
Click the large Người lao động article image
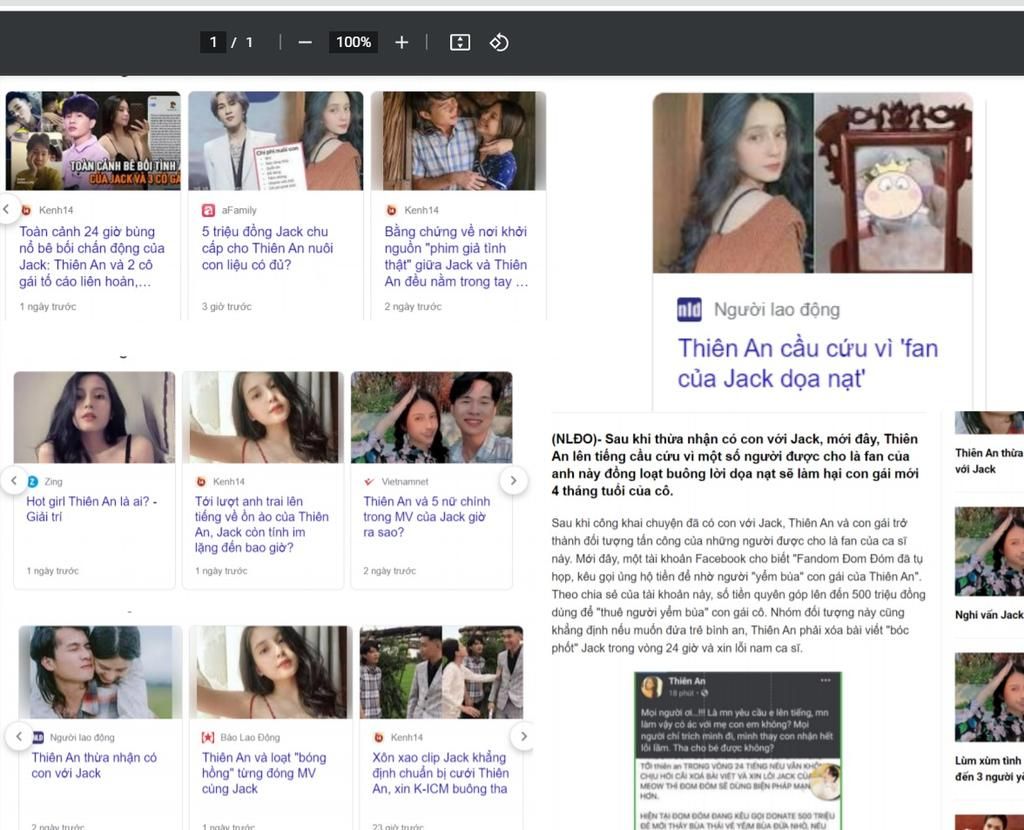point(812,183)
